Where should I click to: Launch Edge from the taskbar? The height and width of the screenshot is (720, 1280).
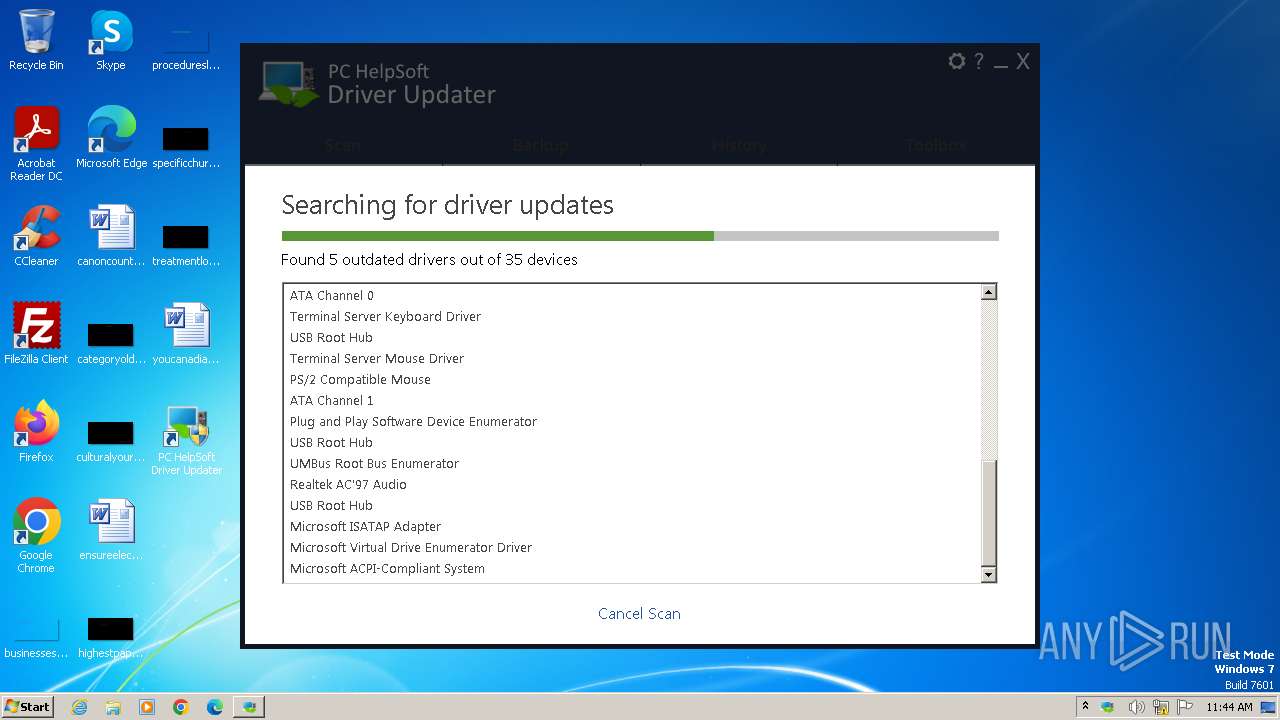pos(215,707)
